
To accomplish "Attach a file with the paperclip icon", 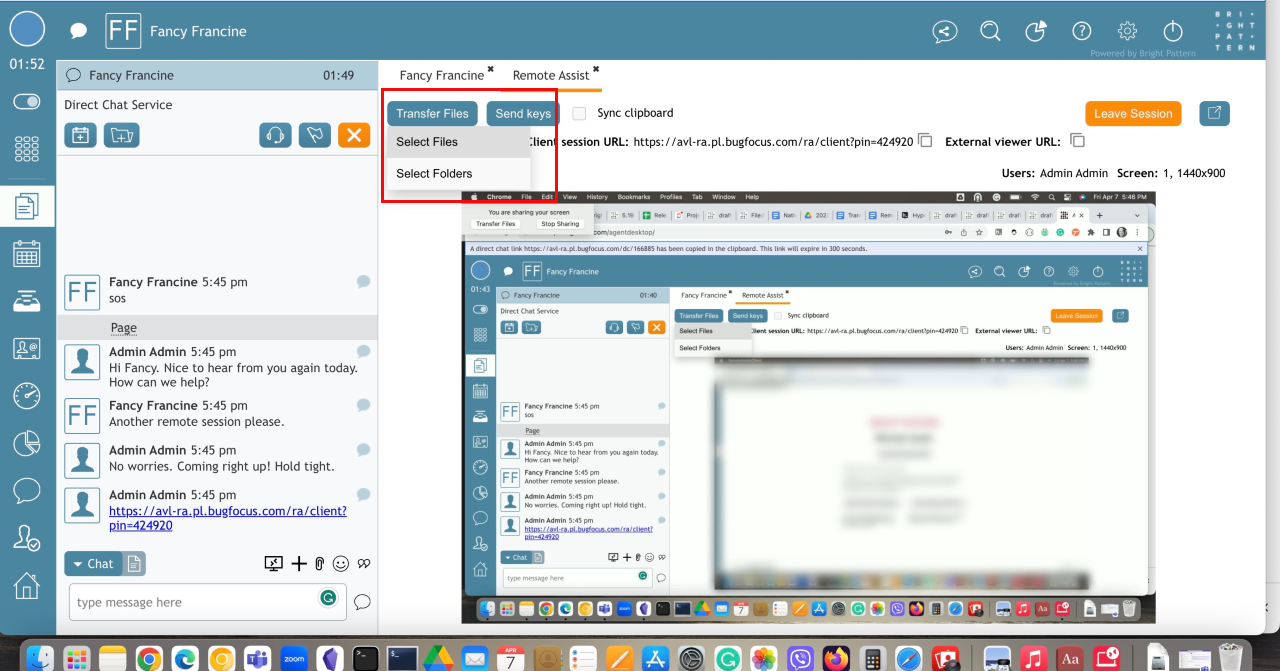I will pos(319,564).
